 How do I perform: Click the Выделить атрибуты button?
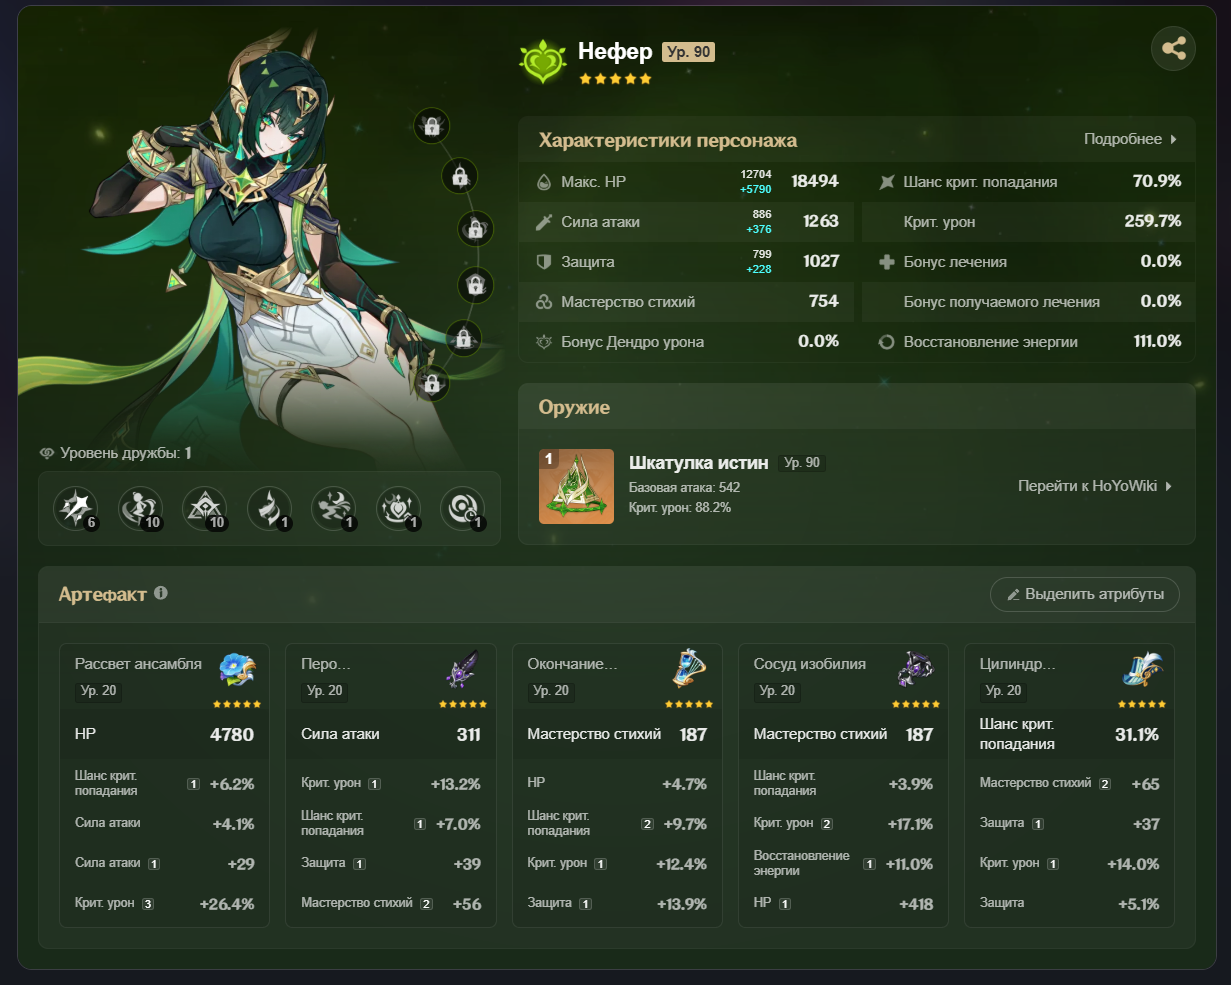click(1085, 594)
